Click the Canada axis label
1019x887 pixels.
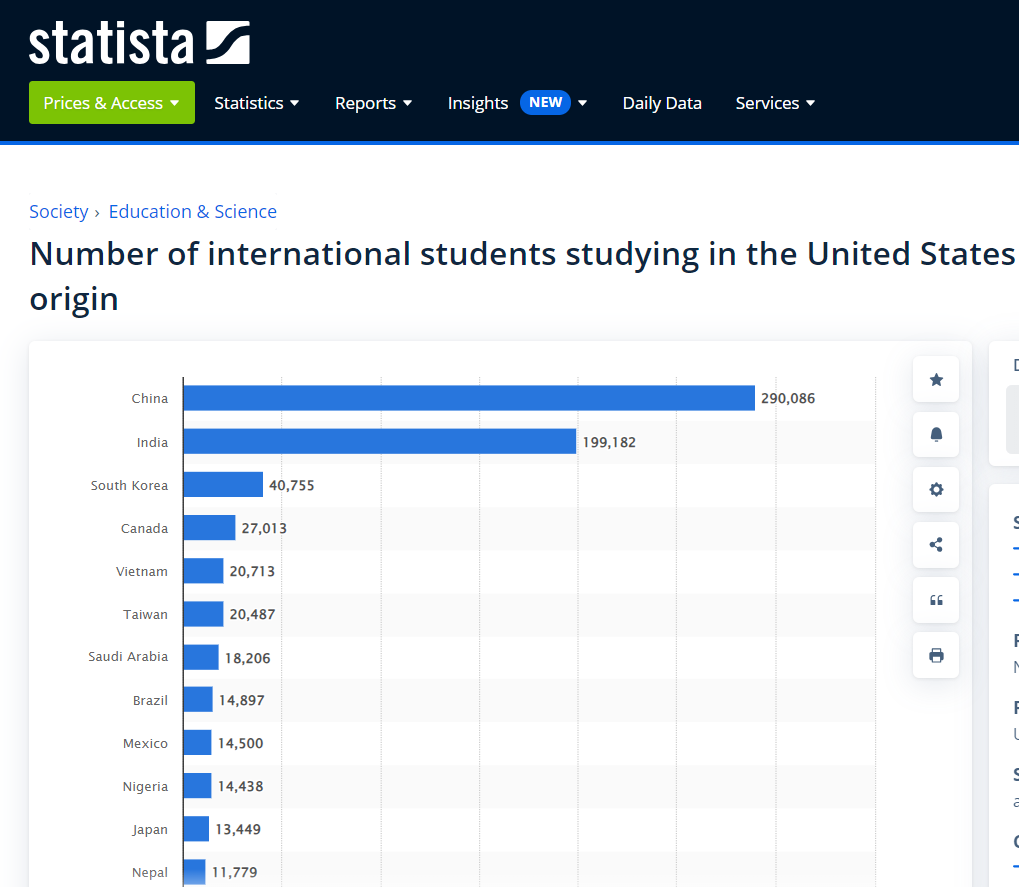tap(144, 528)
